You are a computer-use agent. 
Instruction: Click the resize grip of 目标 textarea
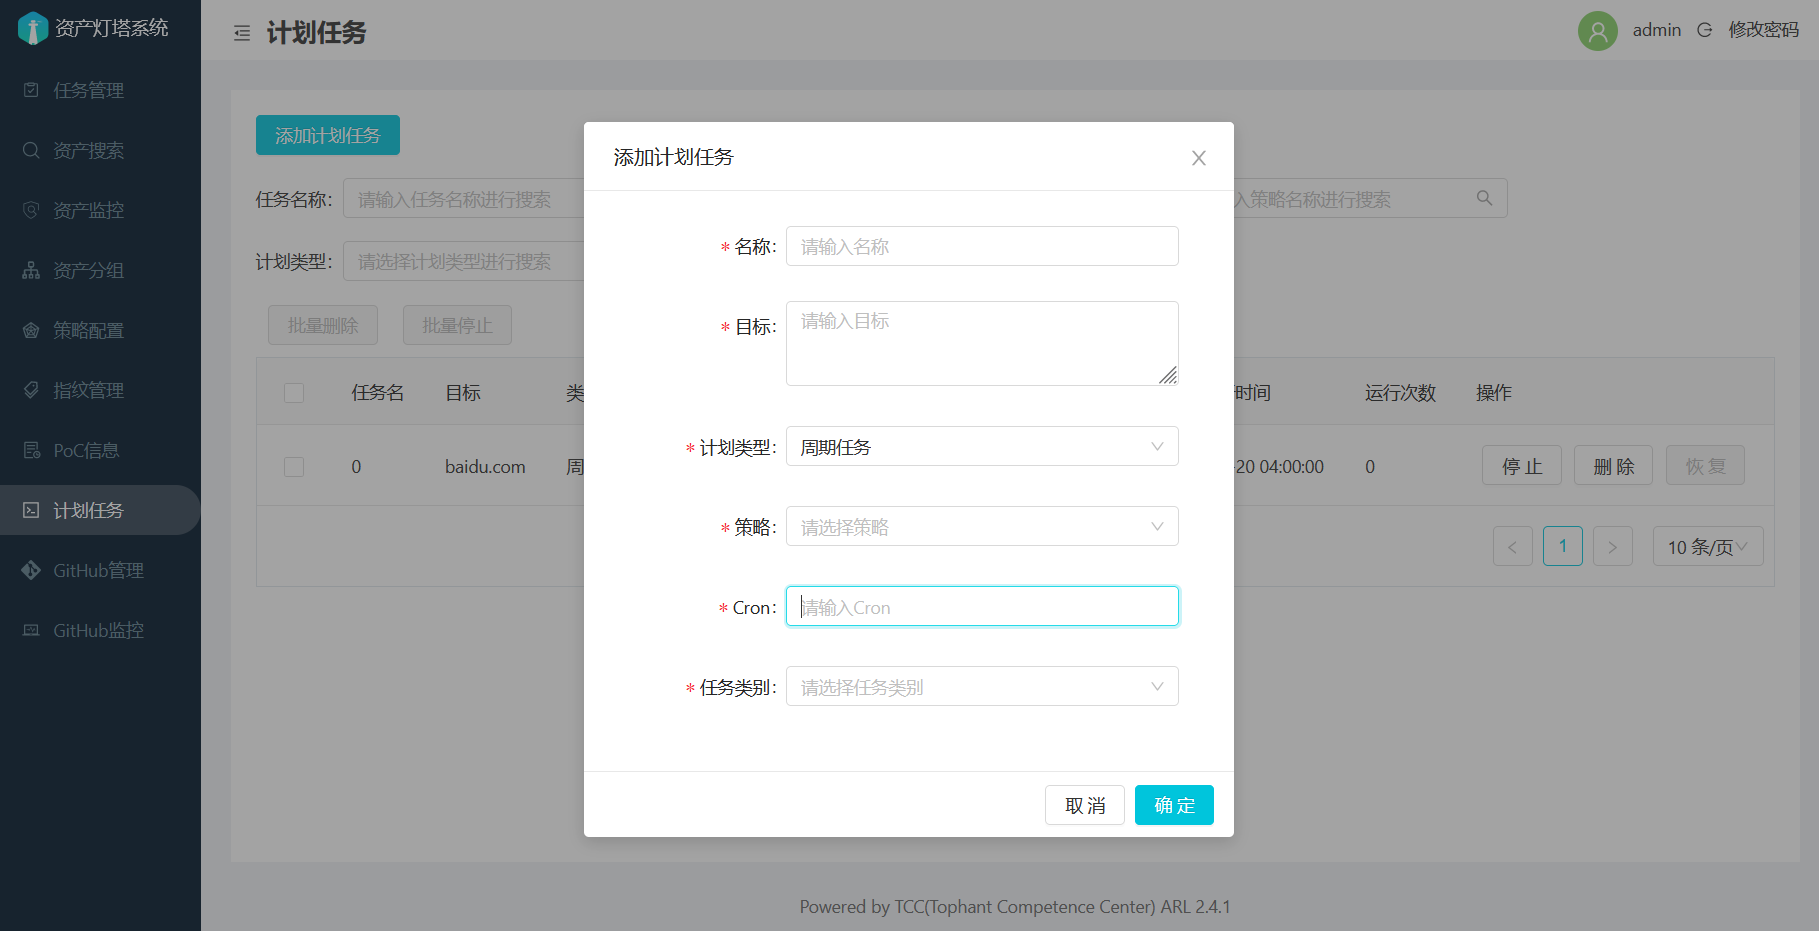[x=1168, y=375]
